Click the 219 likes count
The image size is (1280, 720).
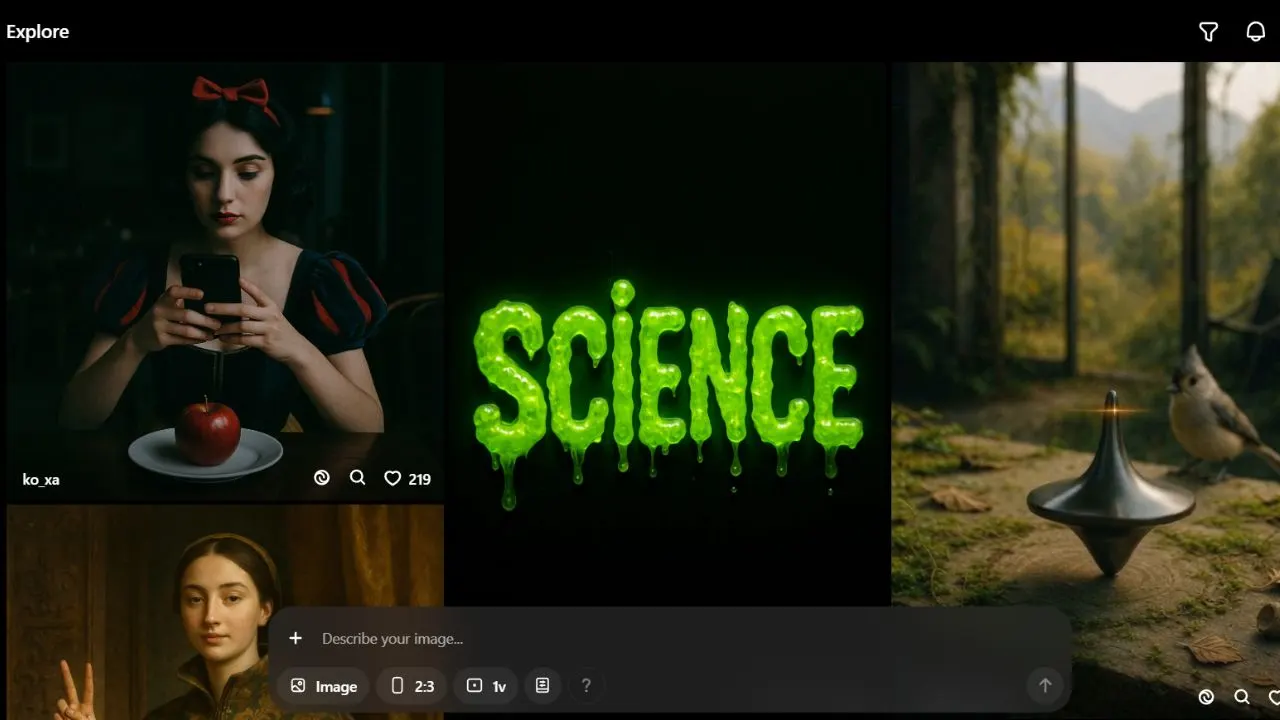419,479
